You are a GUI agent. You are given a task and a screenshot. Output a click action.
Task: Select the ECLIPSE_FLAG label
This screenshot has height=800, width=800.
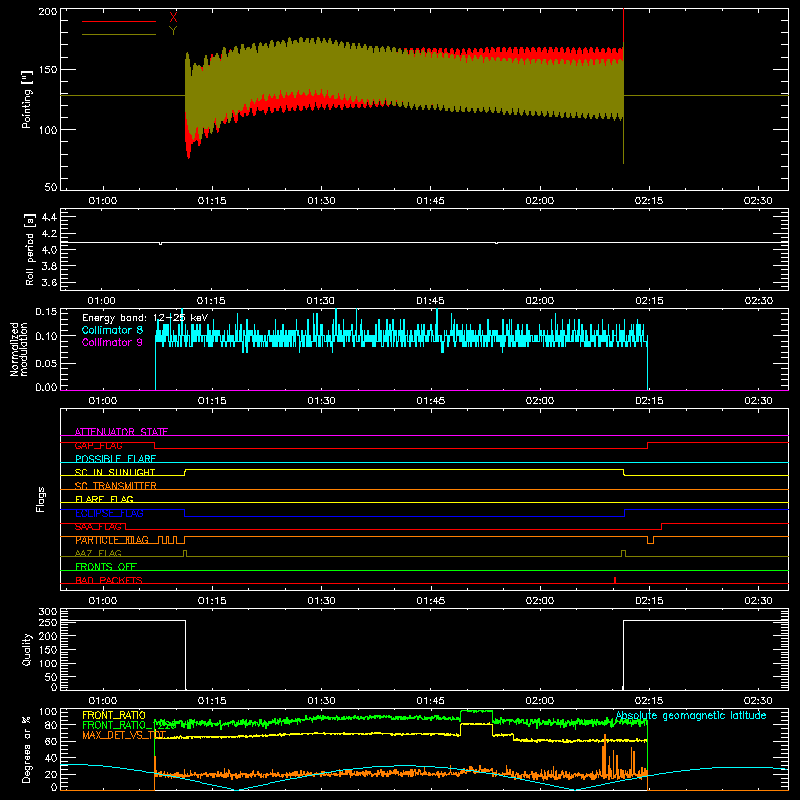pos(109,513)
